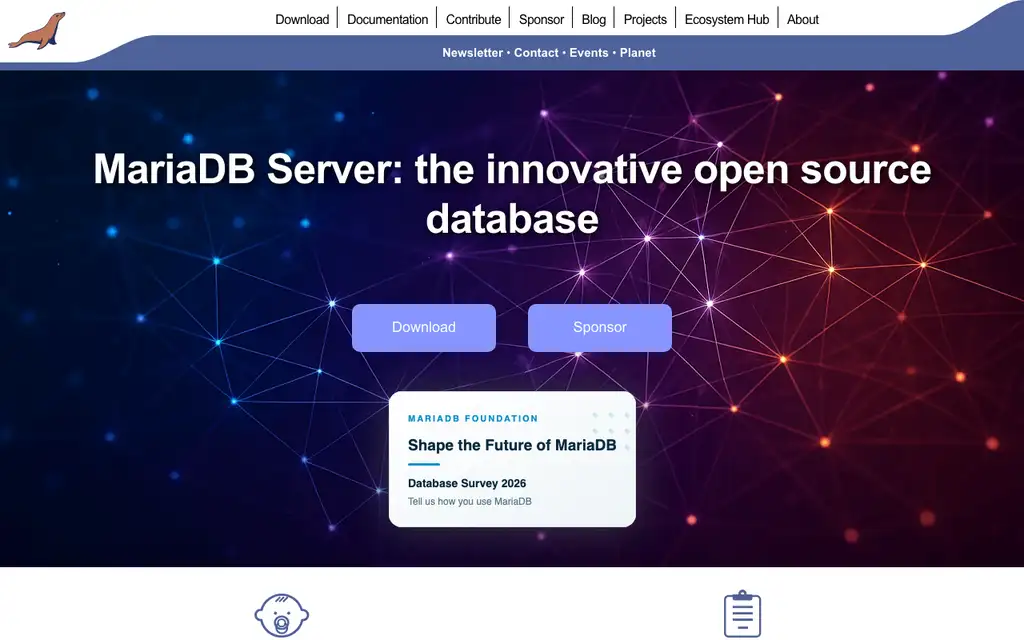
Task: Open the Documentation menu item
Action: [x=387, y=20]
